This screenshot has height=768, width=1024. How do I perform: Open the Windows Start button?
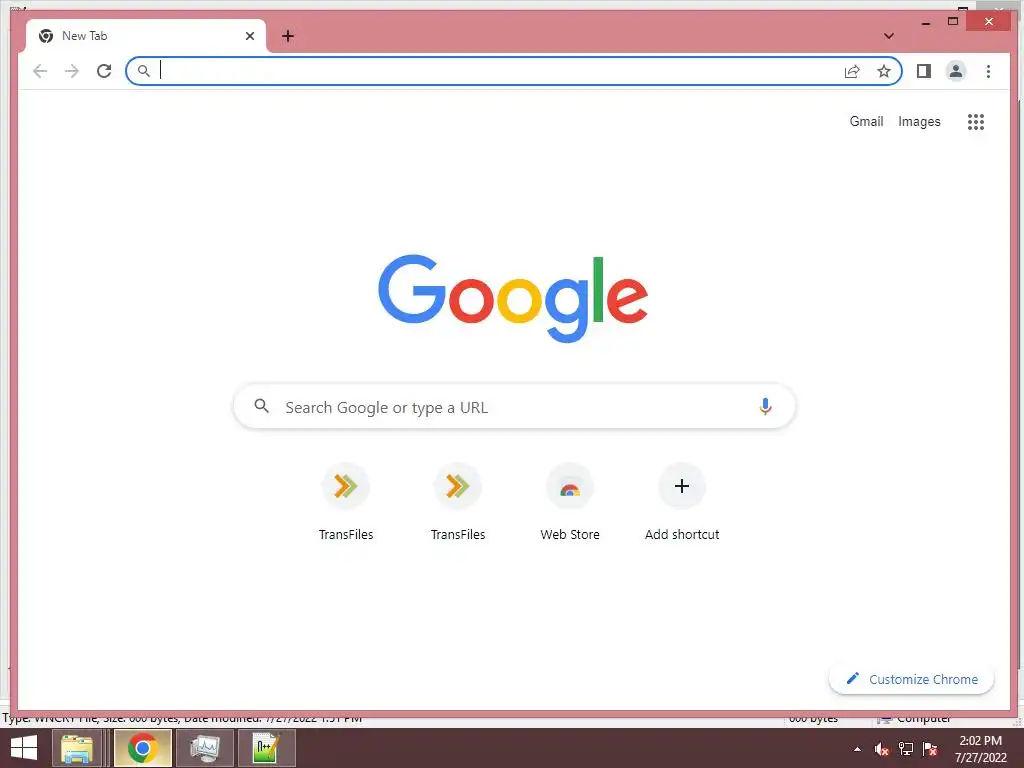pos(24,748)
